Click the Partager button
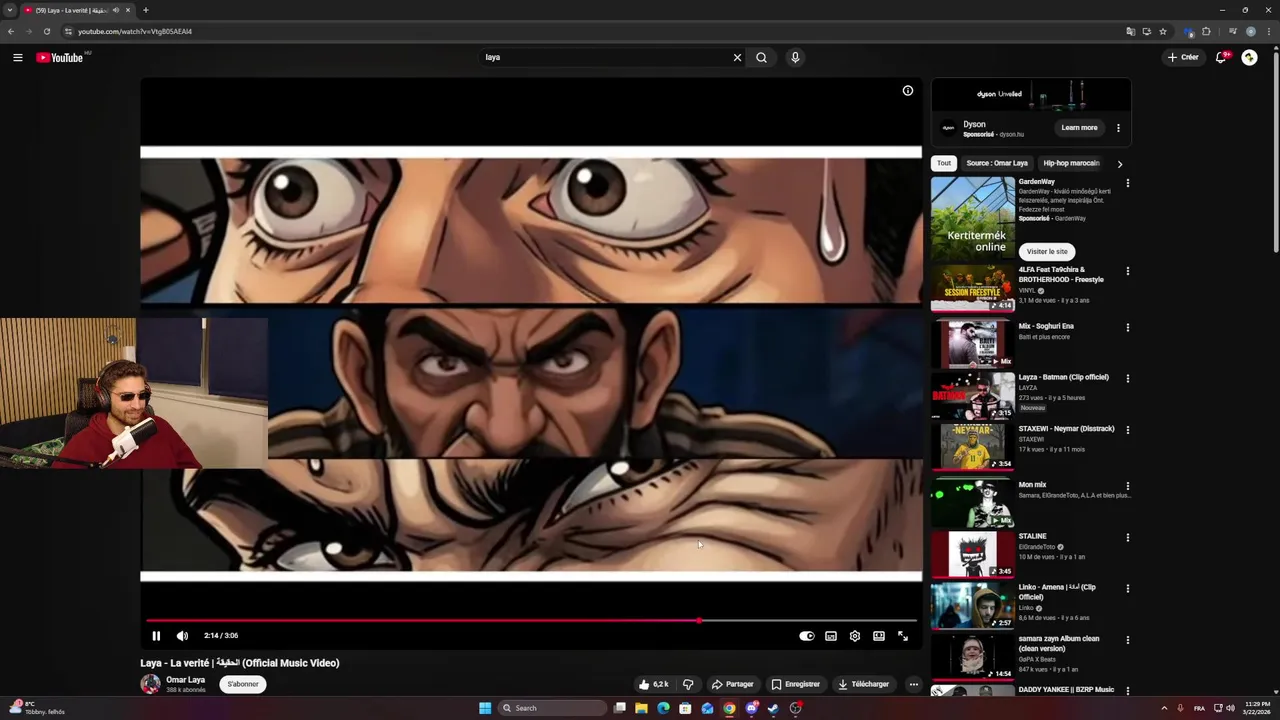 pos(732,684)
